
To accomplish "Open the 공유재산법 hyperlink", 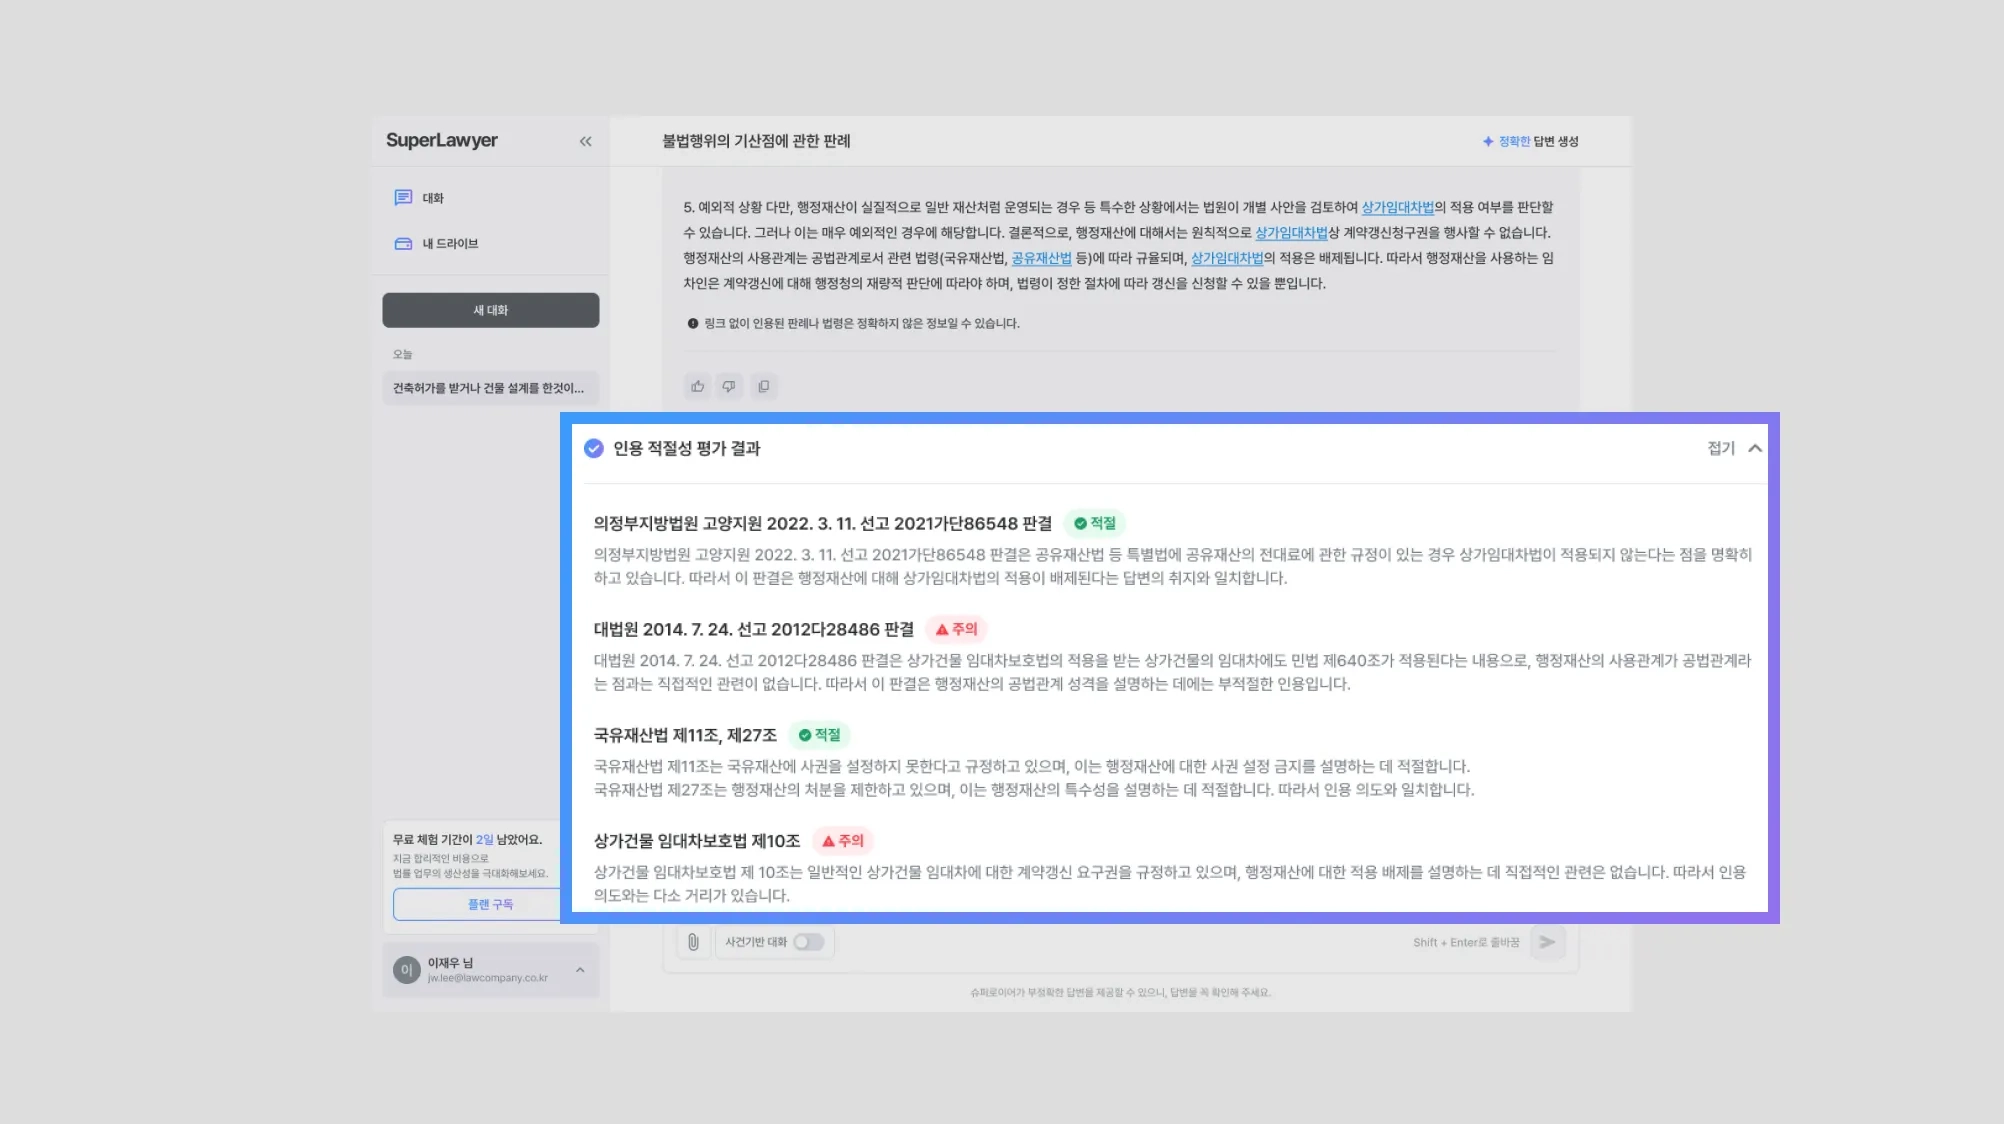I will (1041, 258).
